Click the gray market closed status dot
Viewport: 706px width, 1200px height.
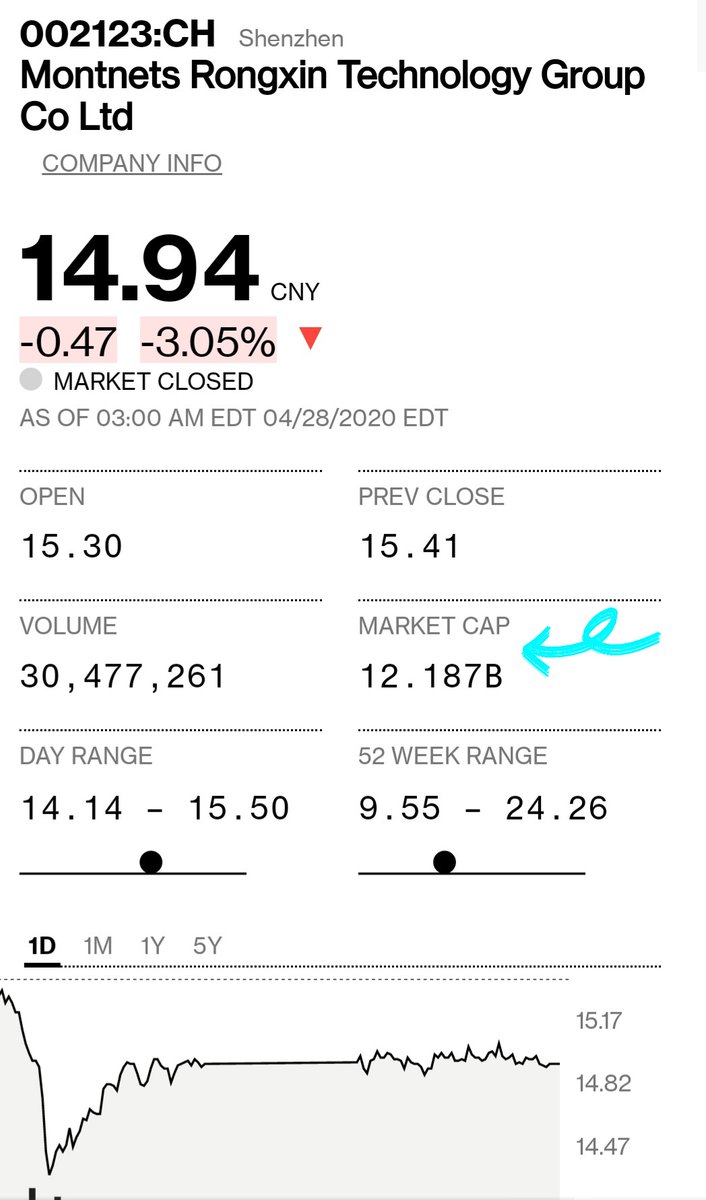pyautogui.click(x=31, y=380)
